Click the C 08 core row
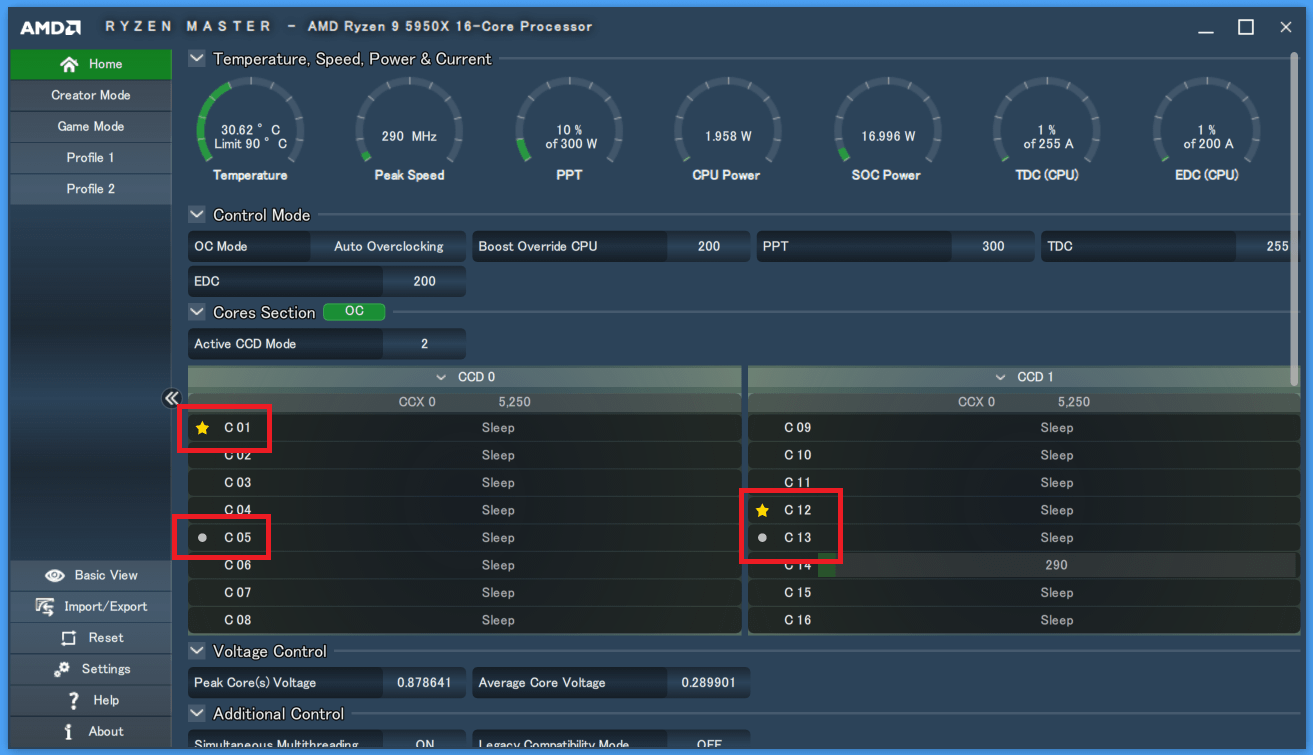The image size is (1313, 755). click(465, 620)
